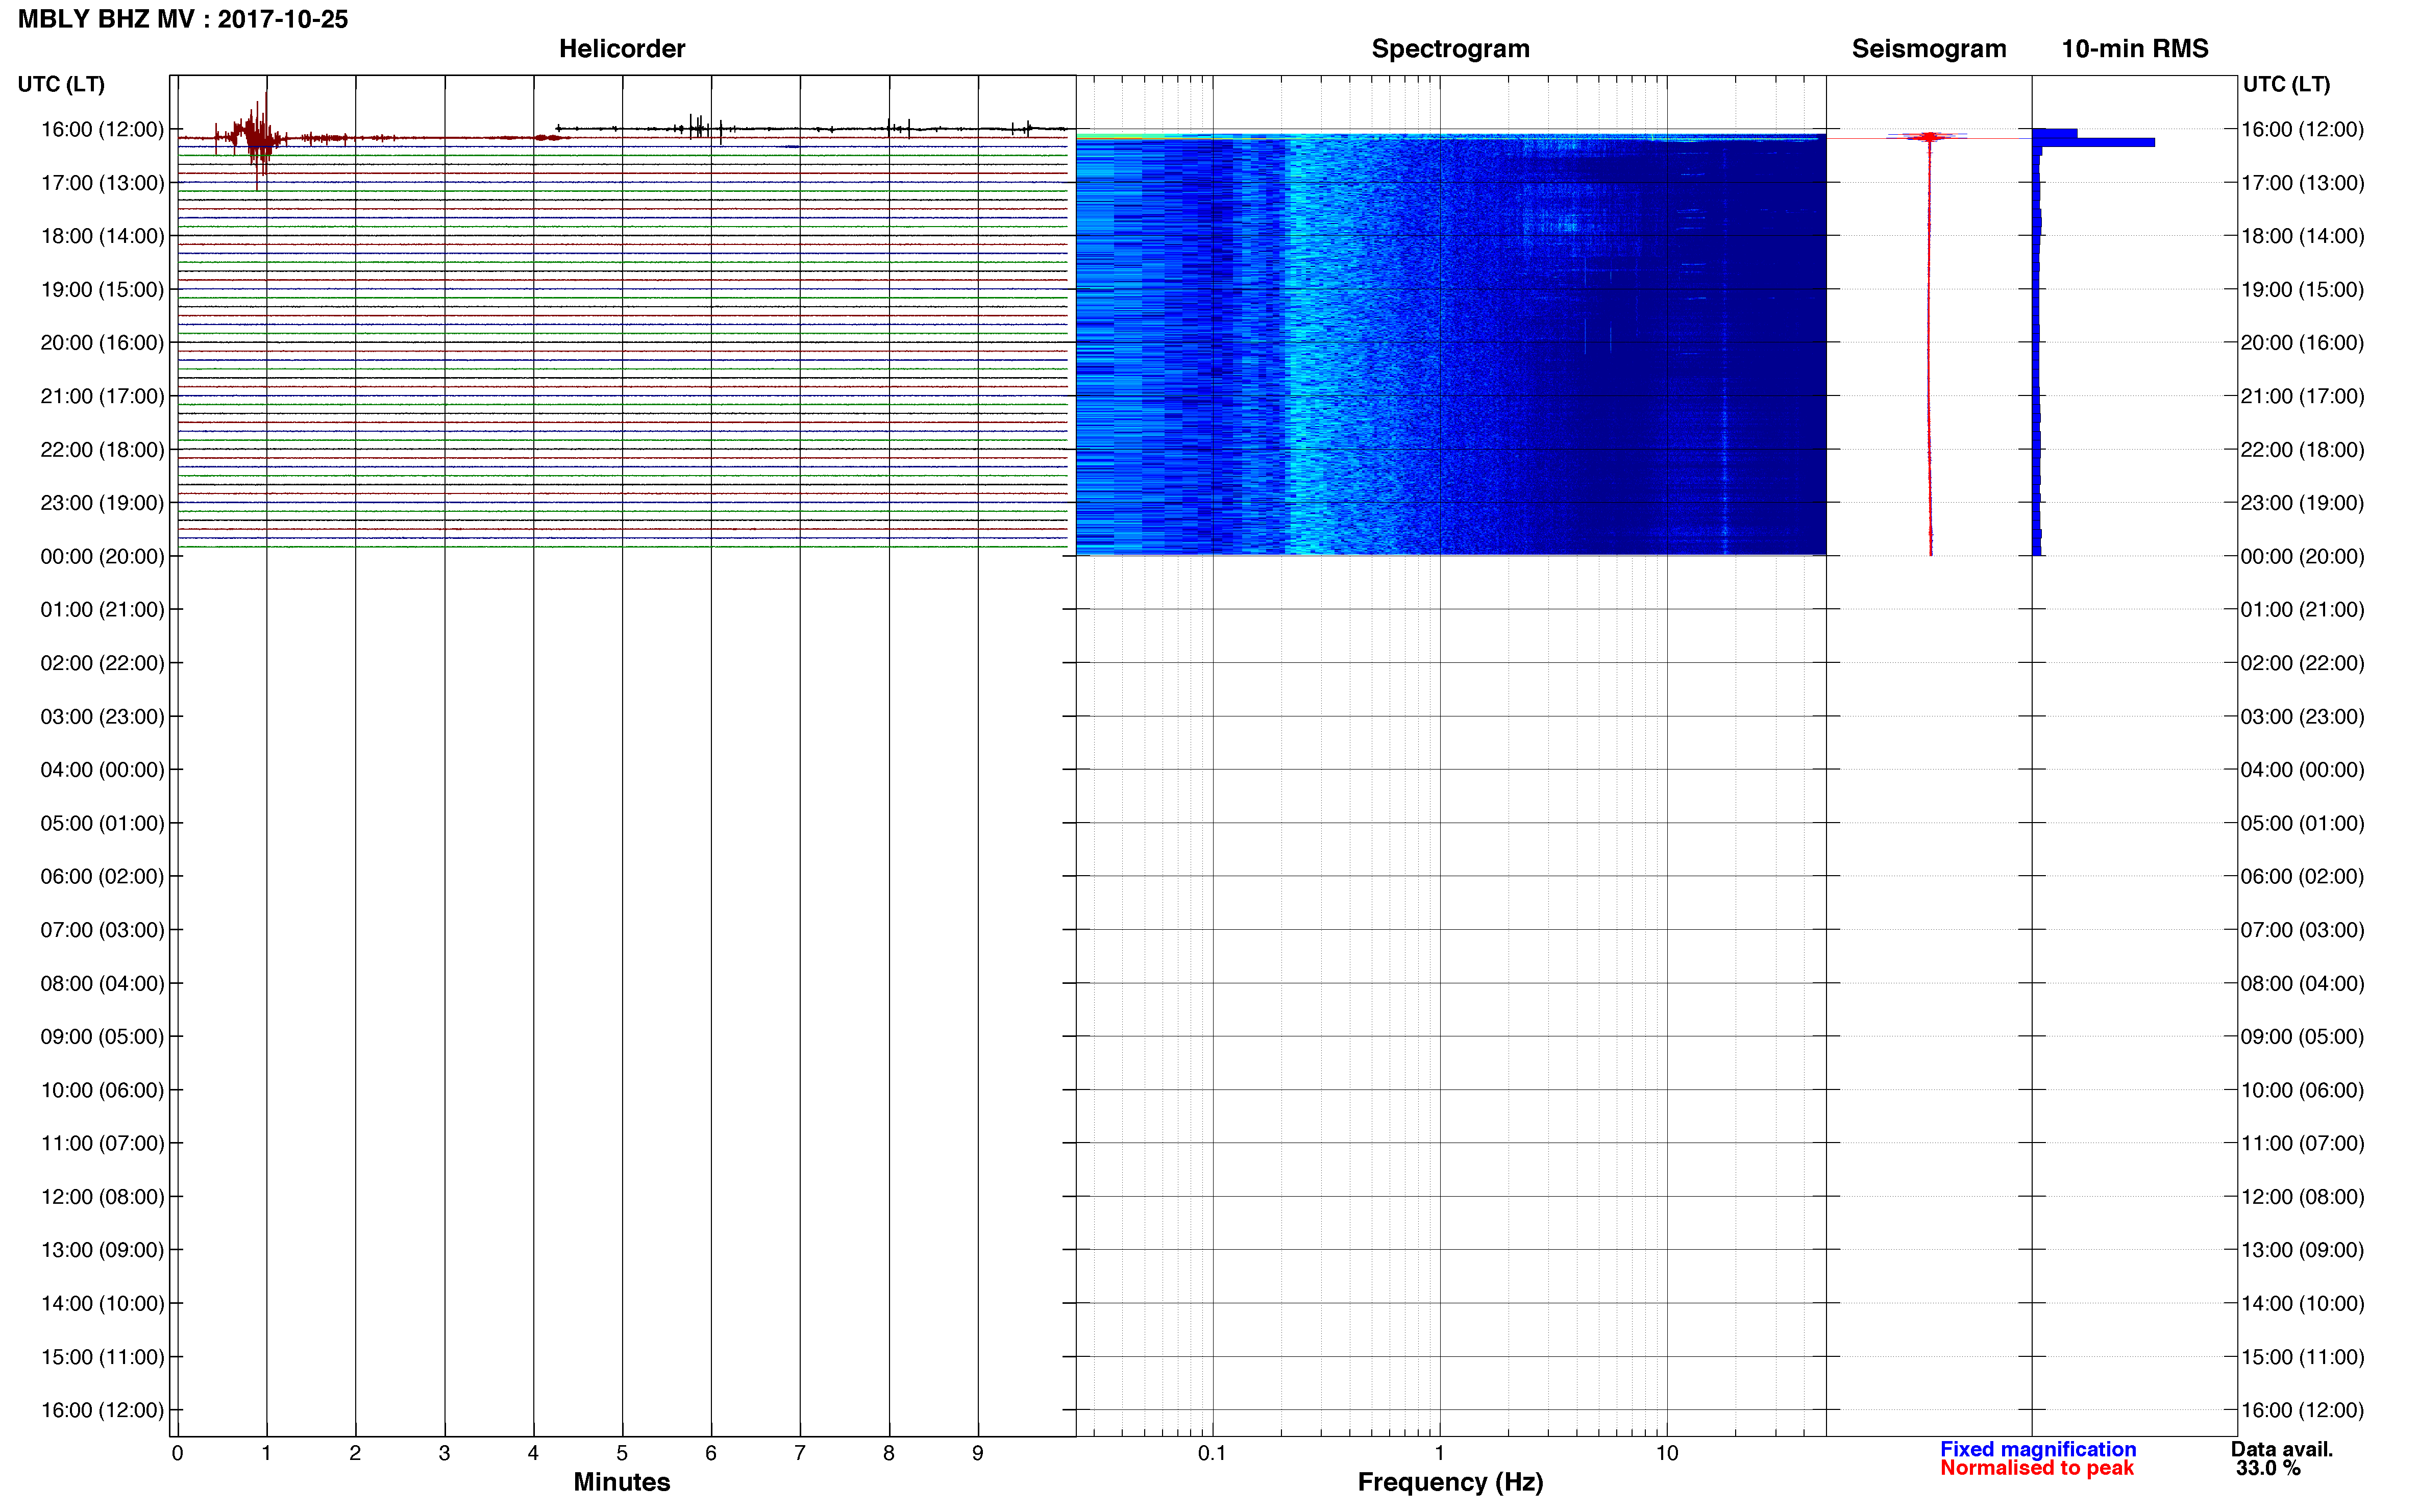Click the left 06:00 (02:00) time label
Image resolution: width=2419 pixels, height=1512 pixels.
pos(102,877)
